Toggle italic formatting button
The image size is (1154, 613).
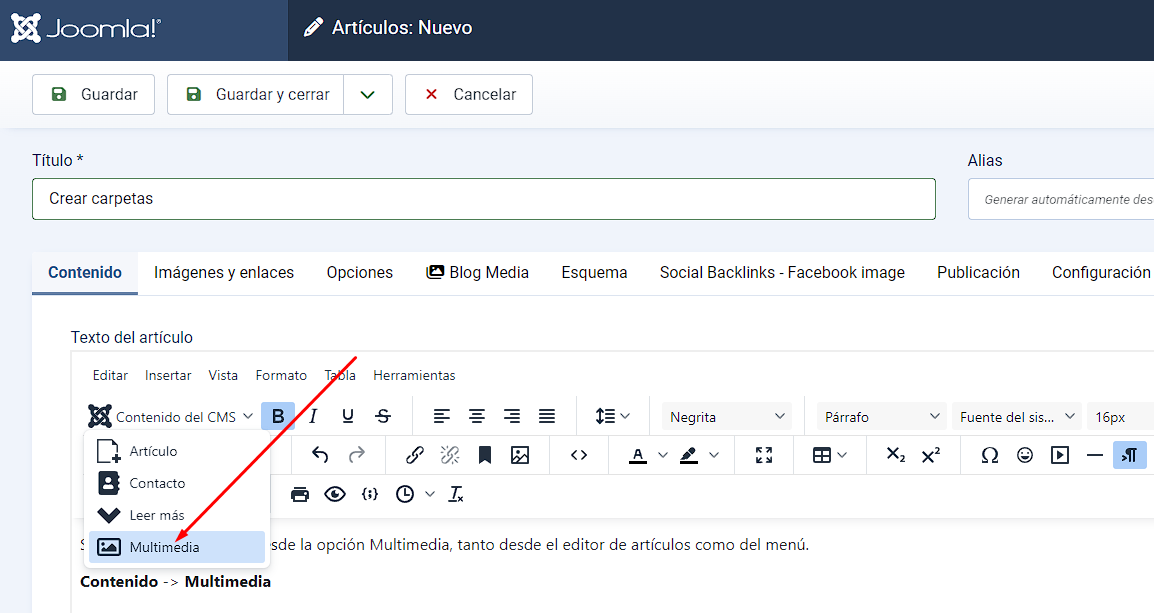pyautogui.click(x=313, y=416)
